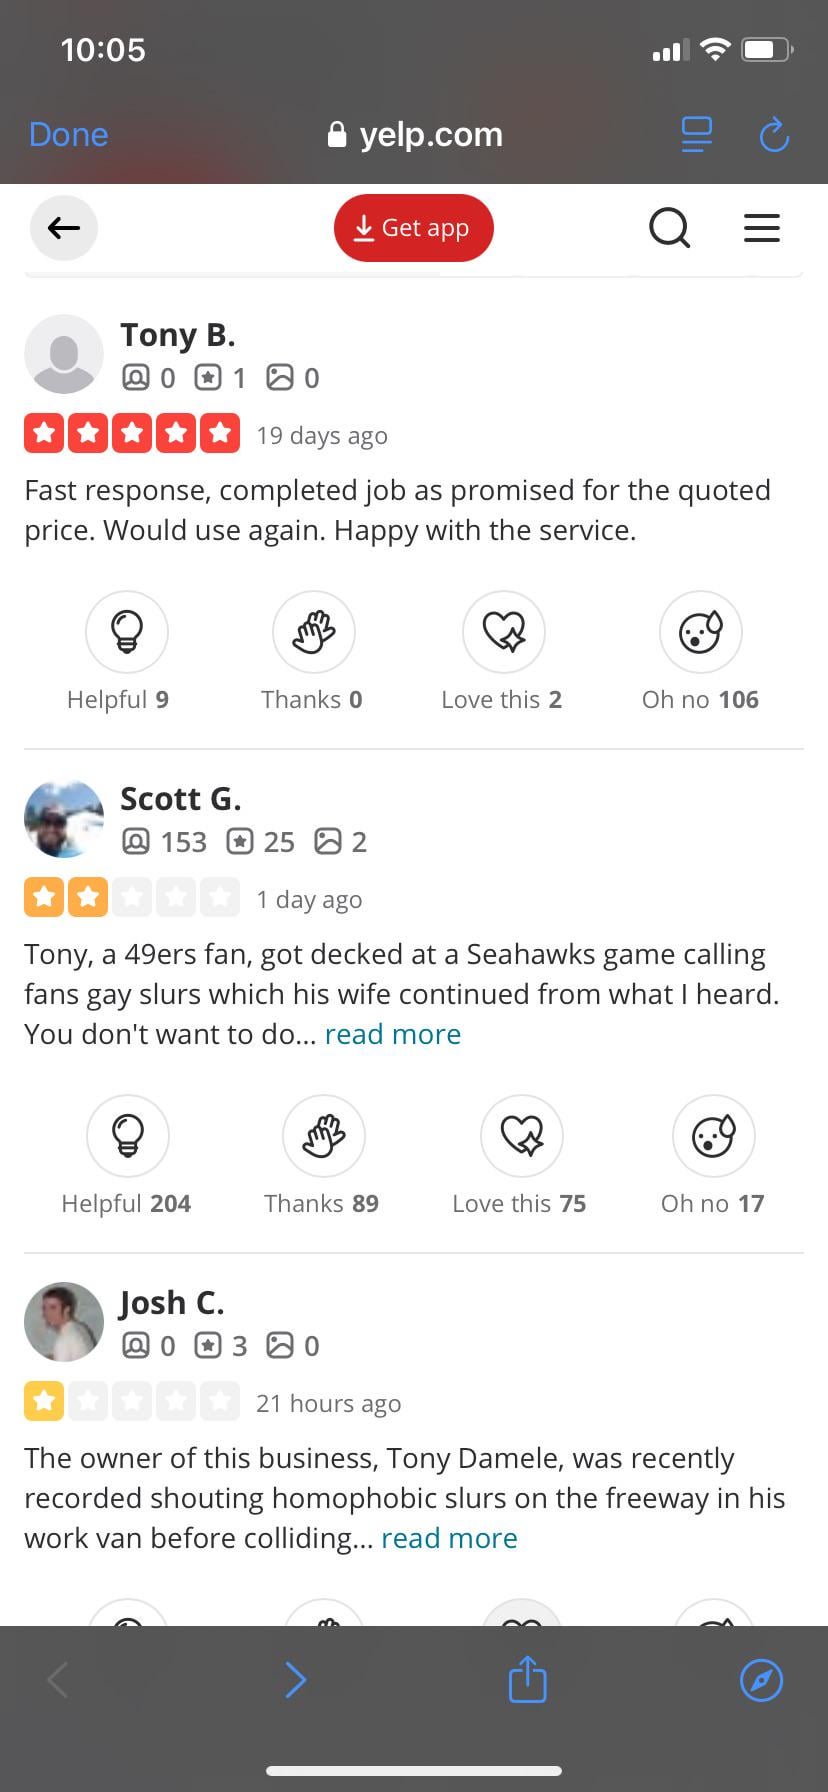
Task: Expand Scott G.'s review with read more
Action: click(393, 1034)
